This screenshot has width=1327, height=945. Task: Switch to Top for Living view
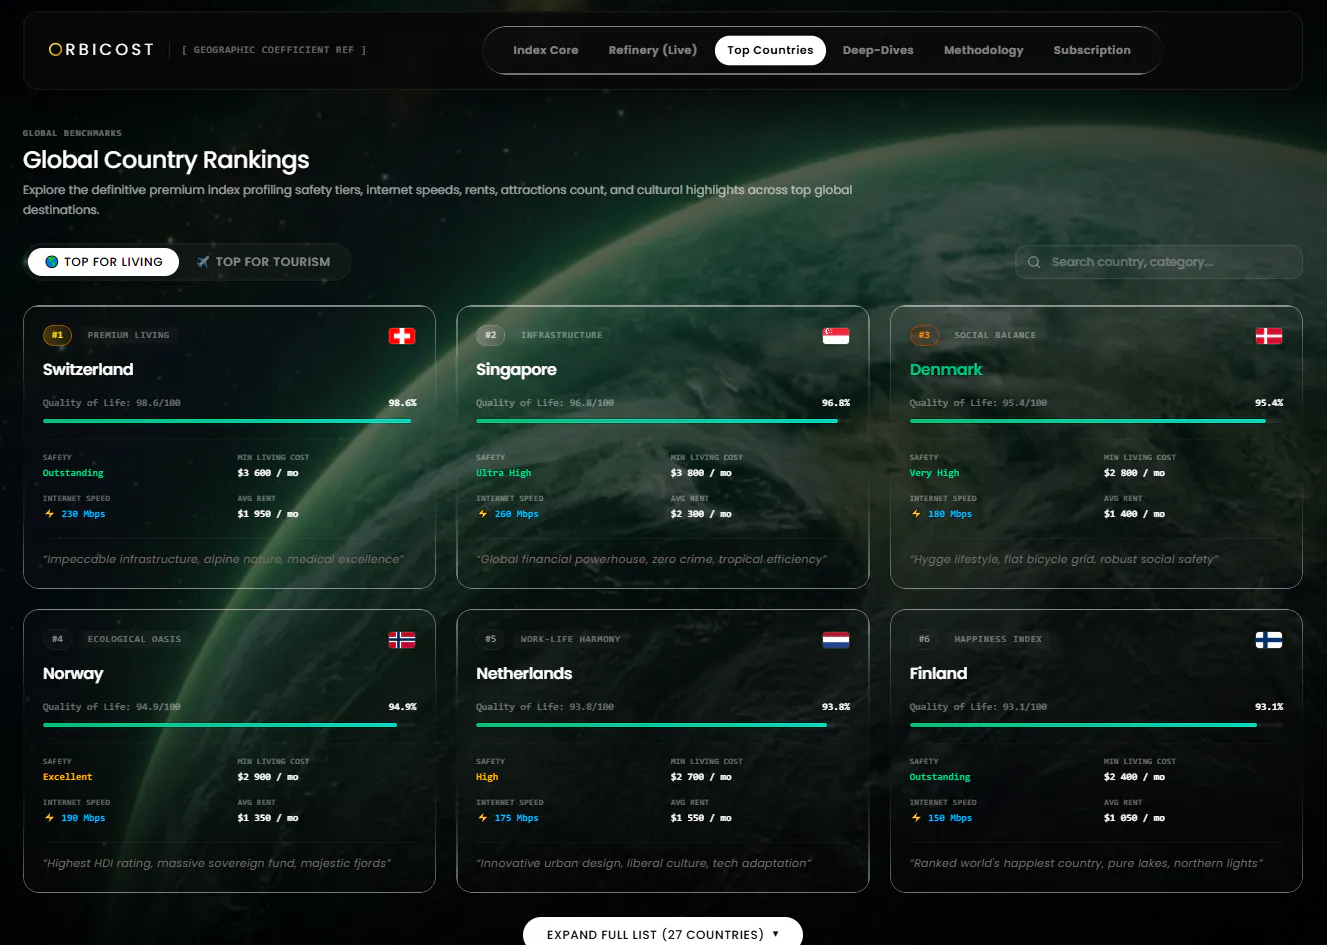click(x=104, y=262)
